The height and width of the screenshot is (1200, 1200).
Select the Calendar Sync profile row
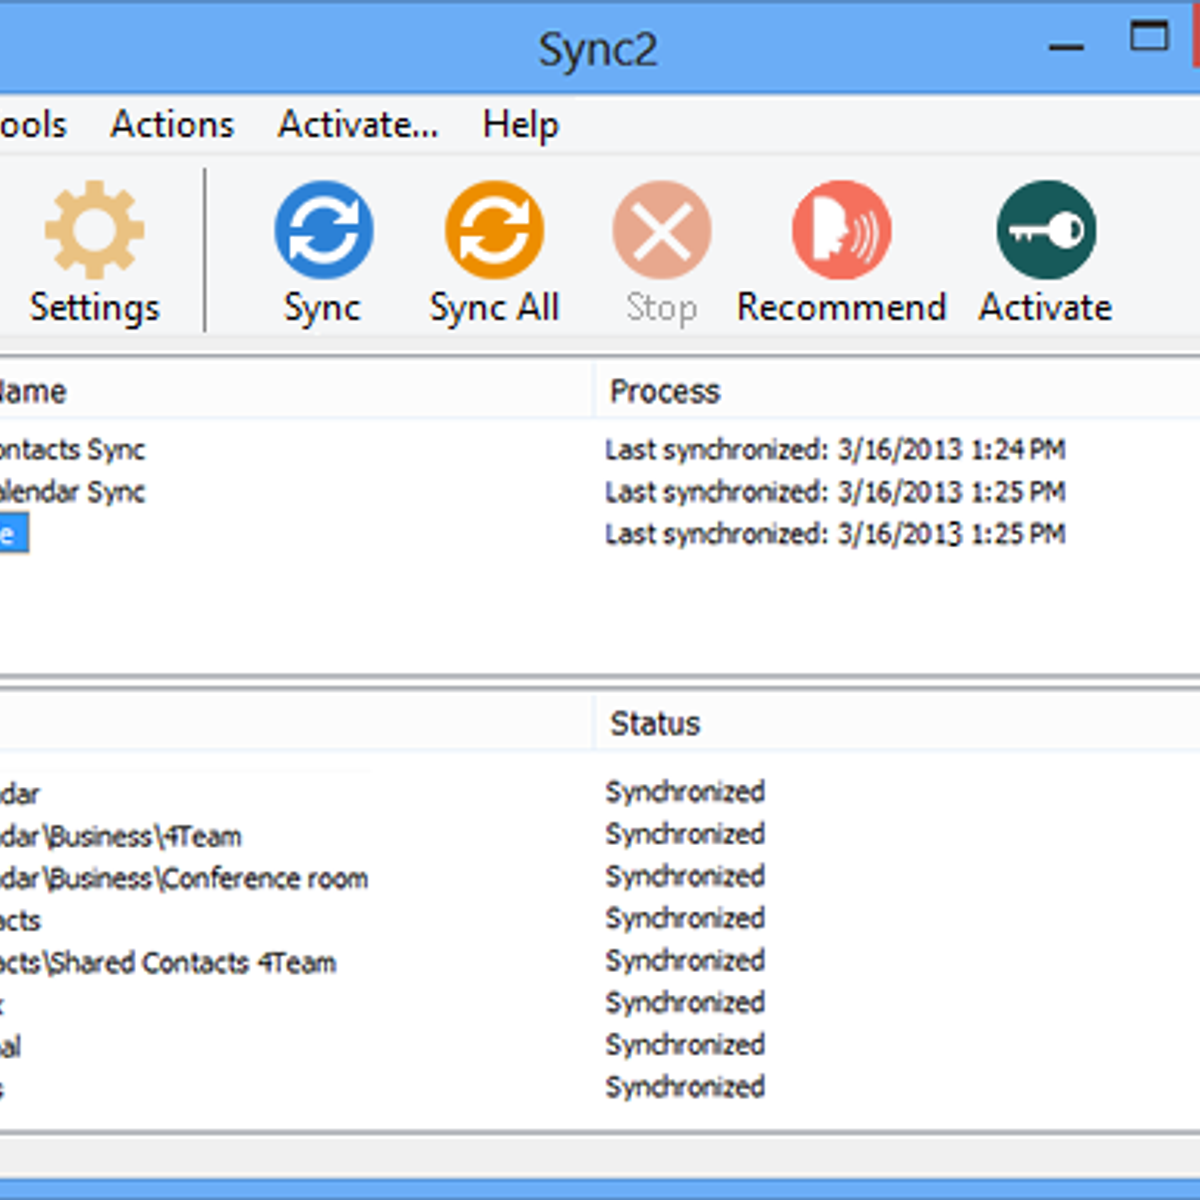pos(72,492)
